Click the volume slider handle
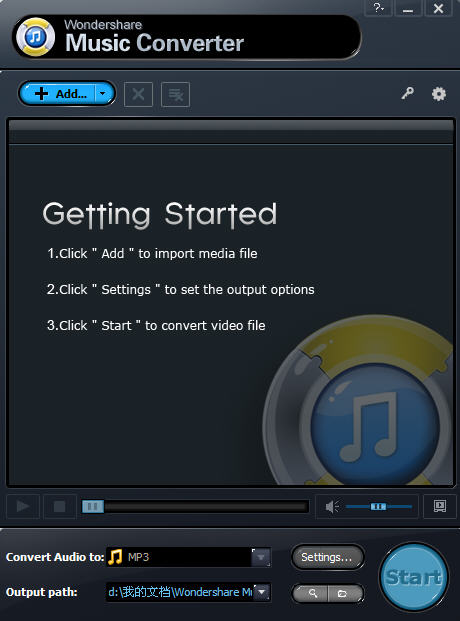 point(378,506)
